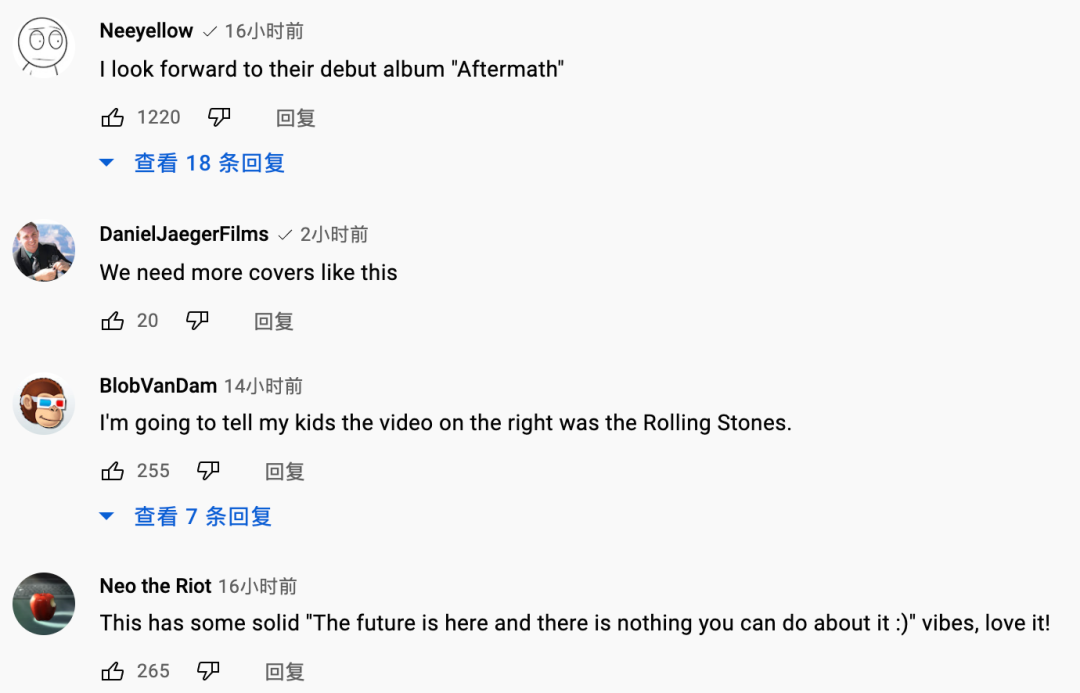The height and width of the screenshot is (693, 1080).
Task: Reply to DanielJaegerFilms' comment
Action: coord(273,322)
